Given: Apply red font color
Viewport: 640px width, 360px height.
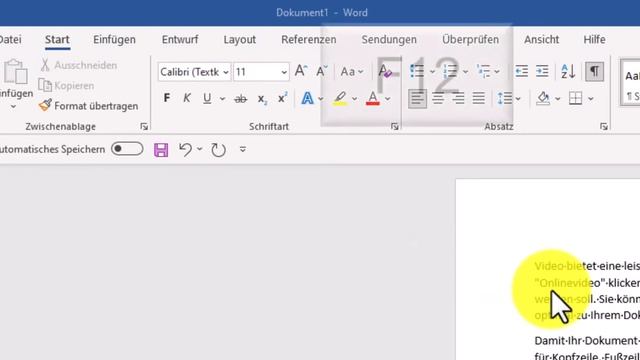Looking at the screenshot, I should (373, 98).
